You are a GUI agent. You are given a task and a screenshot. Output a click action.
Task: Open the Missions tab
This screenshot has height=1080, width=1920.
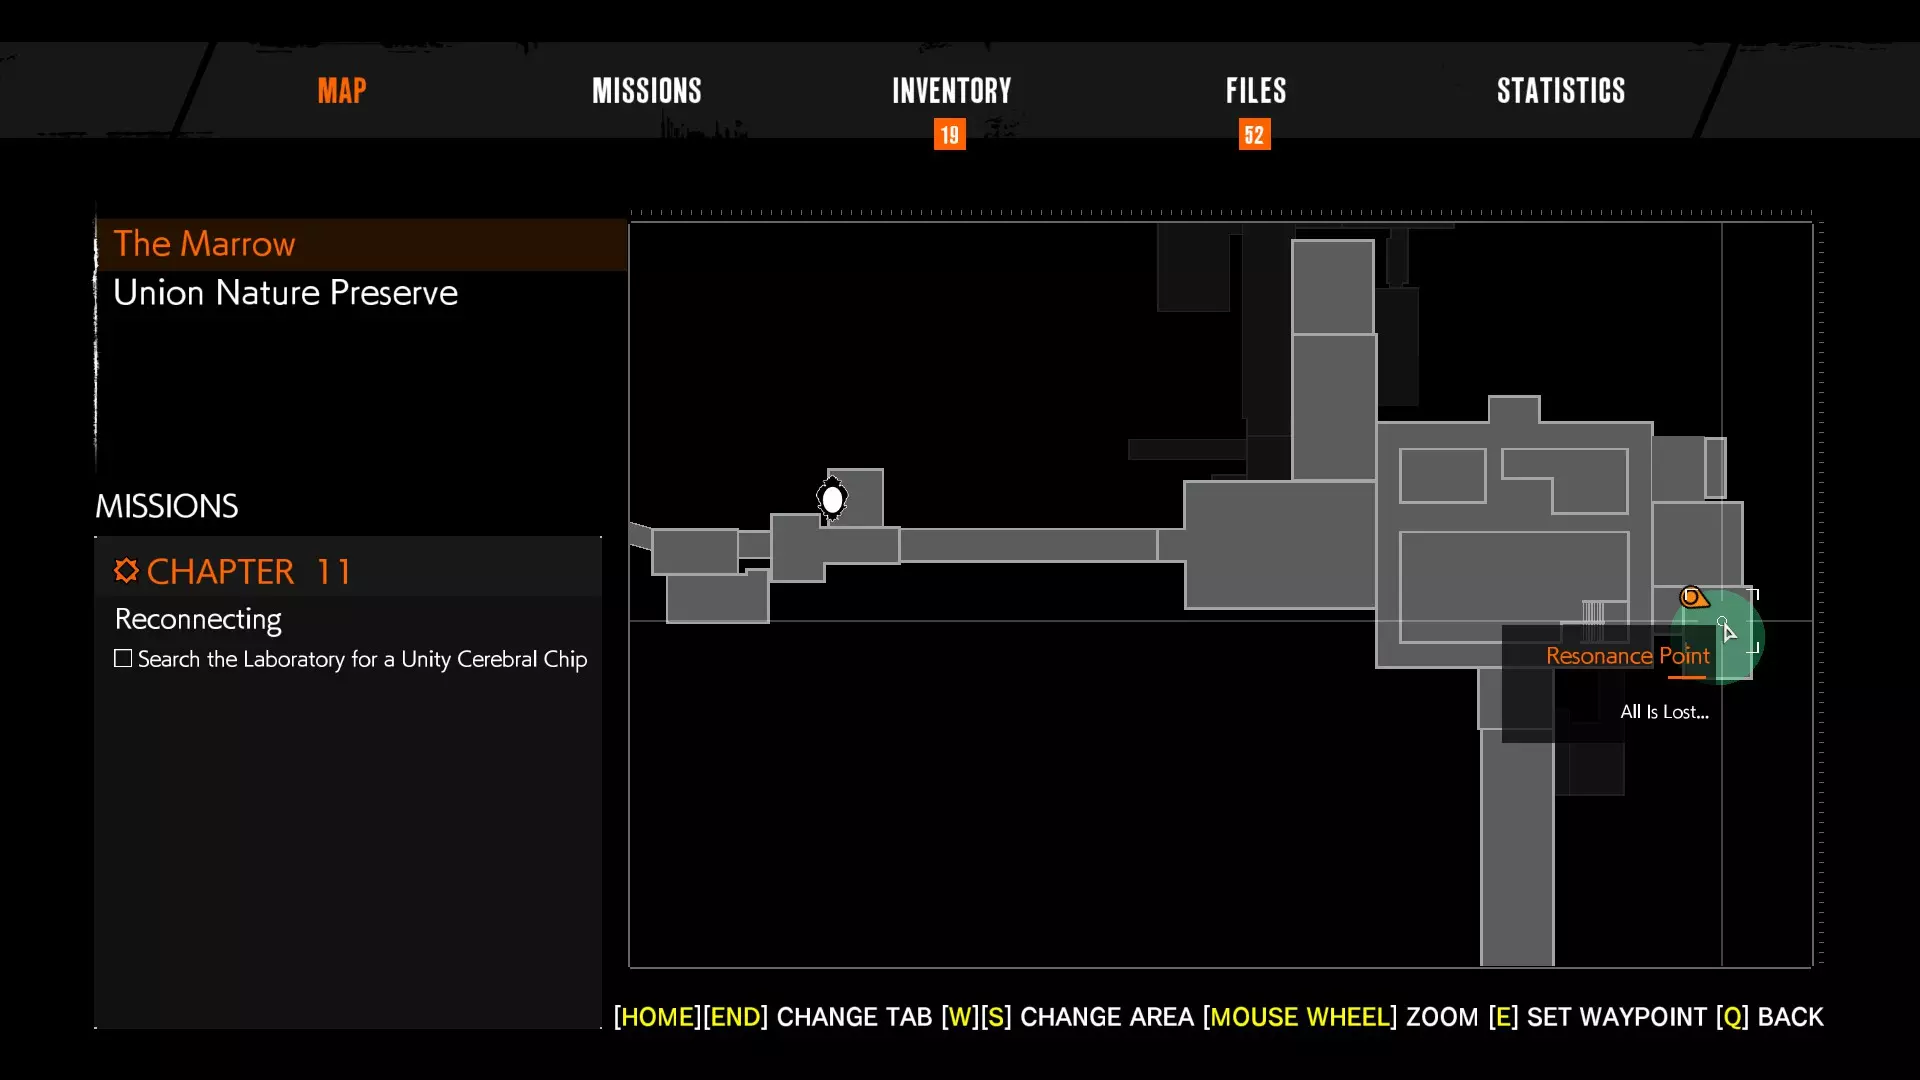point(646,91)
